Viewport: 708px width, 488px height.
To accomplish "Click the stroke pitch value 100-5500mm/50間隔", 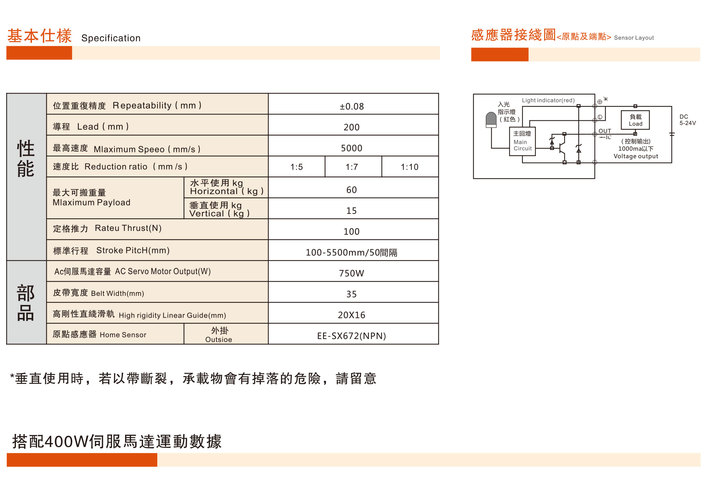I will pos(351,252).
